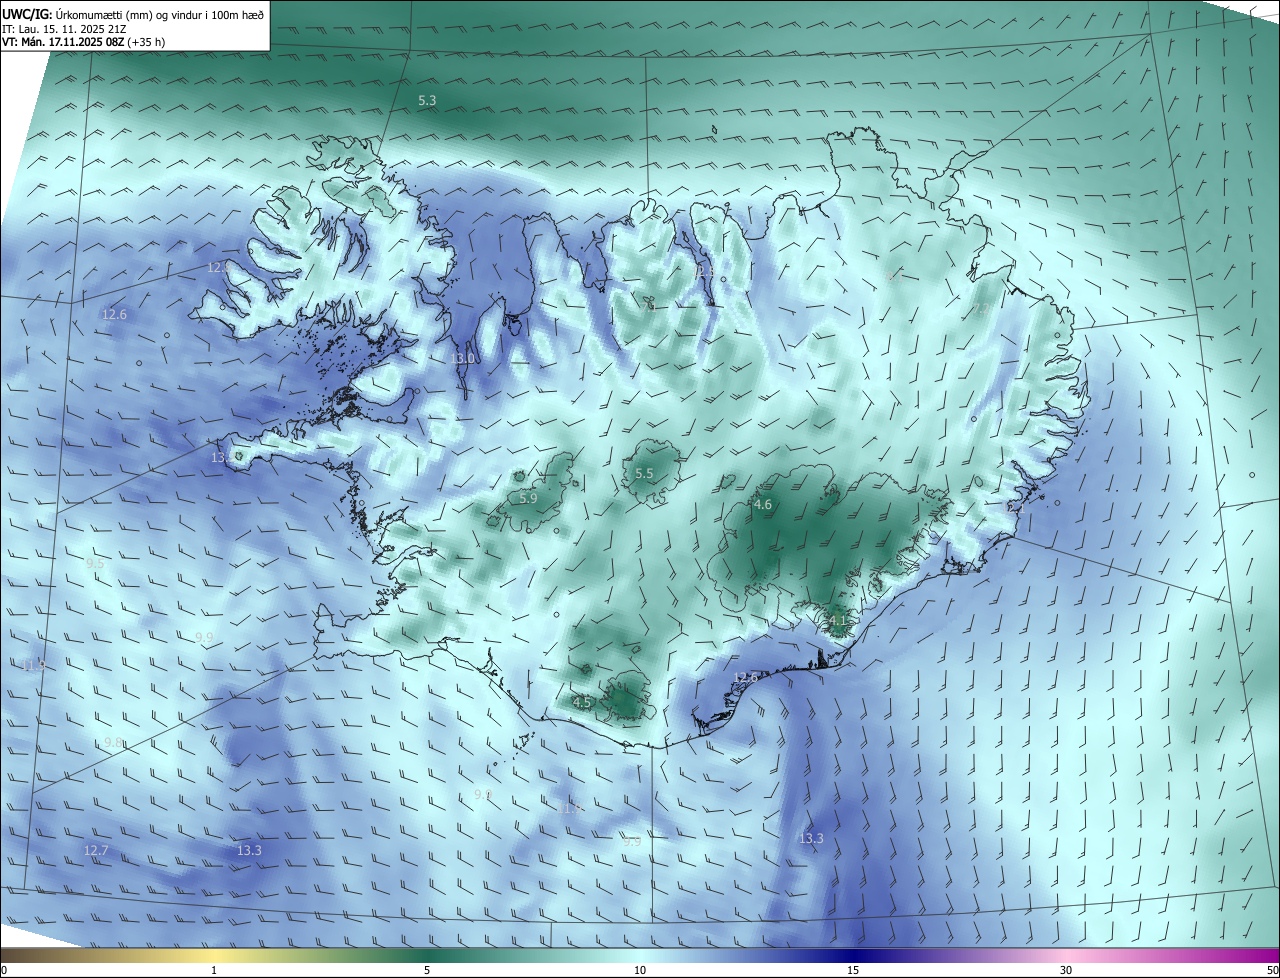Click the 5 tick on the color scale
The height and width of the screenshot is (978, 1280).
point(427,970)
